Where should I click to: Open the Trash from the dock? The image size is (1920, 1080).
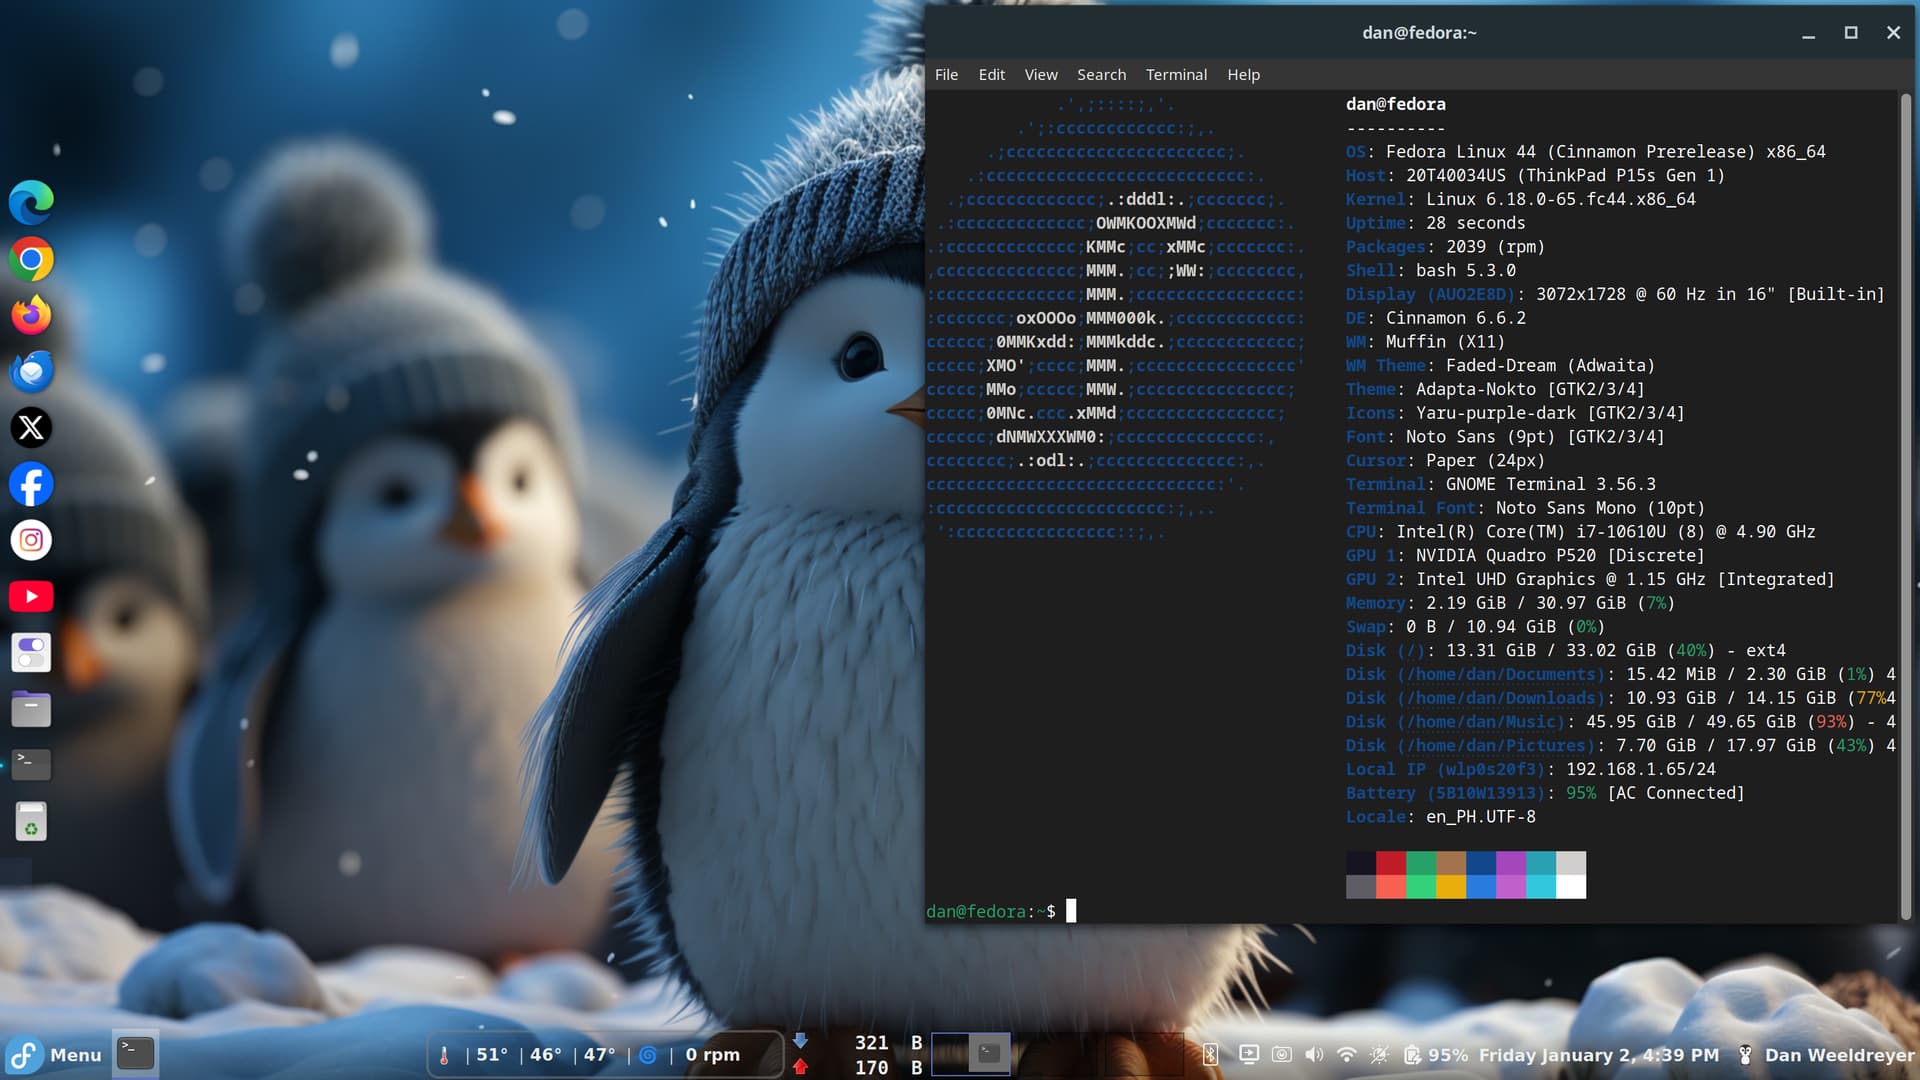point(31,822)
